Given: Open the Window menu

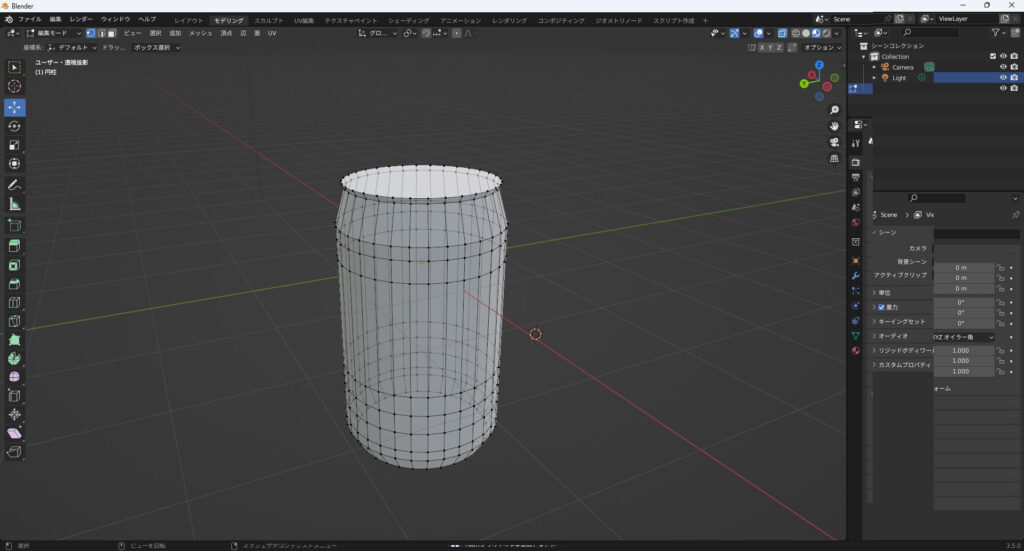Looking at the screenshot, I should [x=115, y=20].
